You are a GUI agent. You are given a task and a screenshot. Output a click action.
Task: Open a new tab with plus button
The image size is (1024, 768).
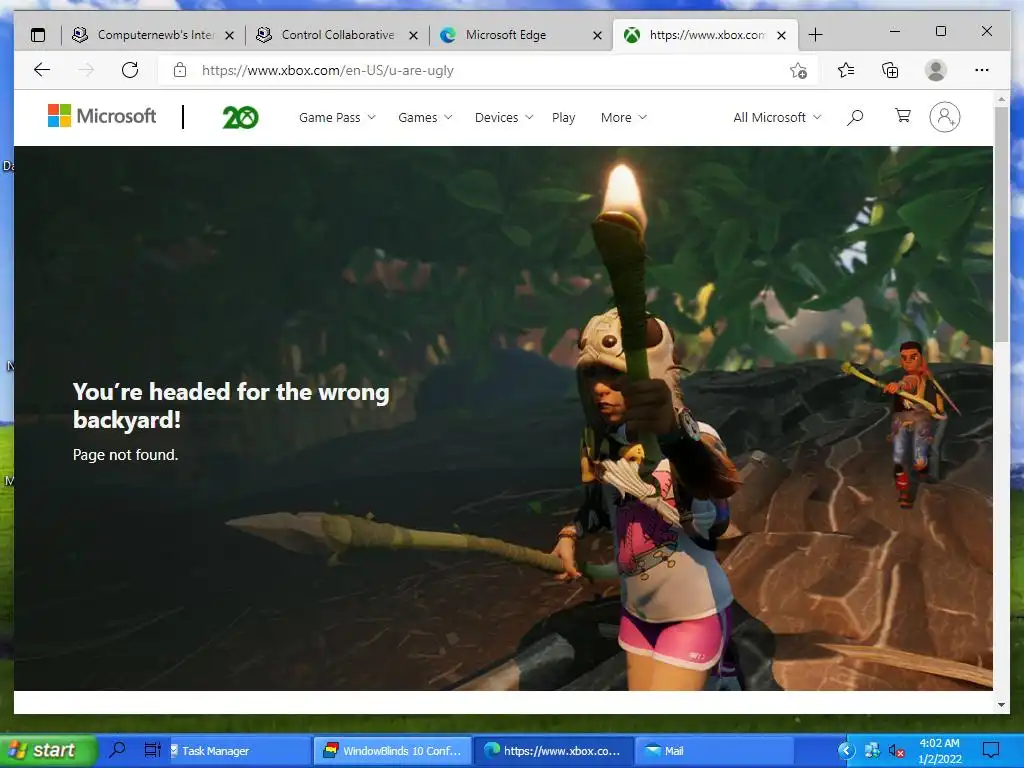(x=816, y=35)
